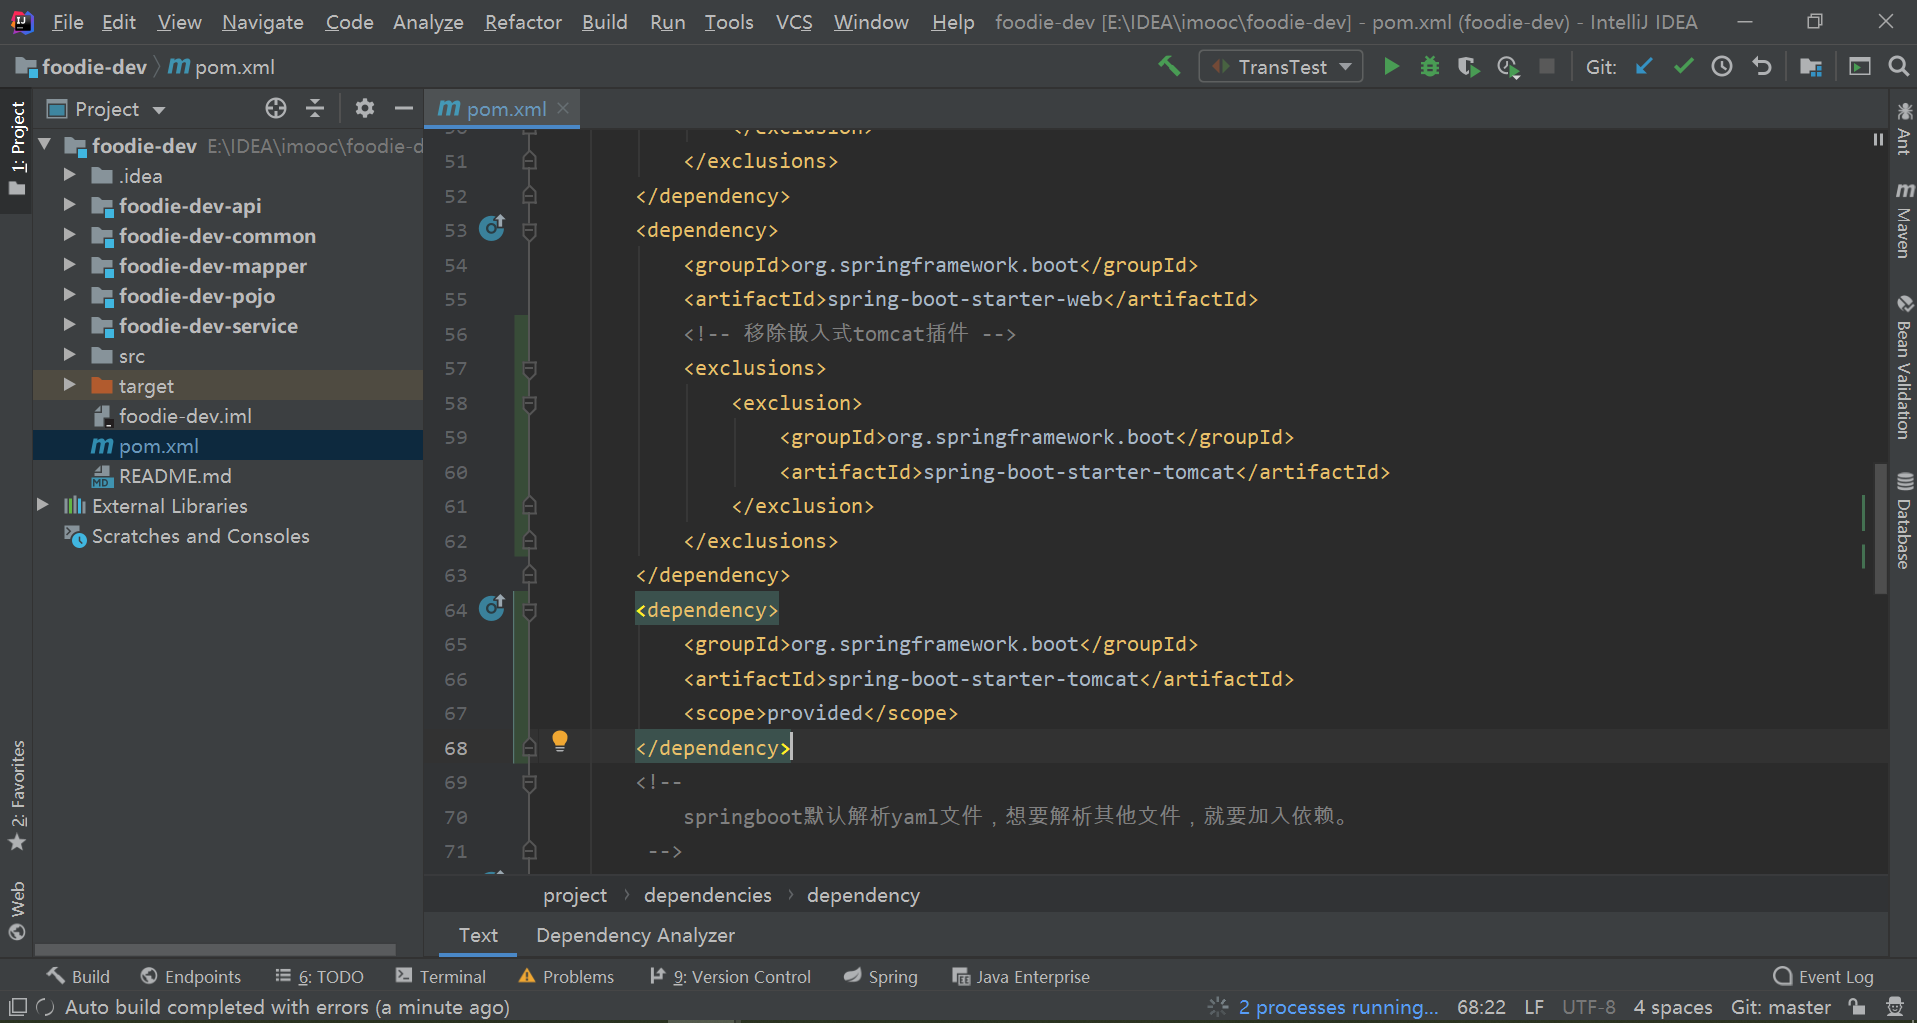Screen dimensions: 1917x1023
Task: Open the Event Log
Action: tap(1823, 976)
